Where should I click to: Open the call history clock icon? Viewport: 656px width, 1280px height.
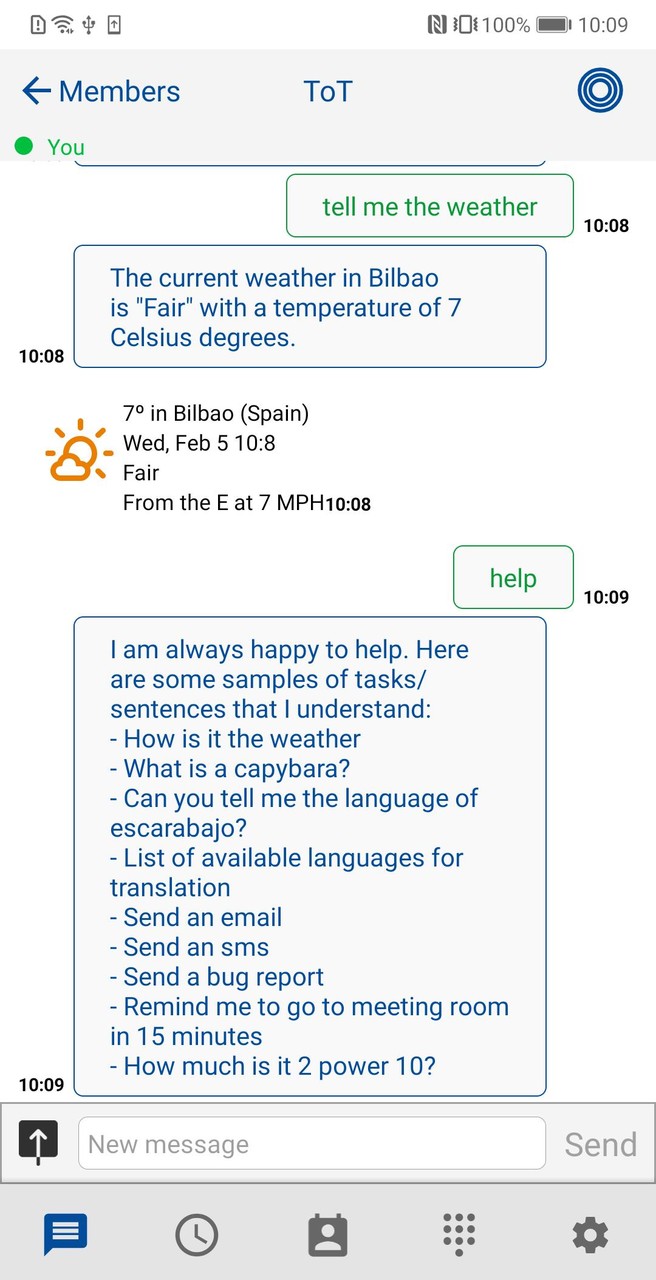pos(196,1234)
